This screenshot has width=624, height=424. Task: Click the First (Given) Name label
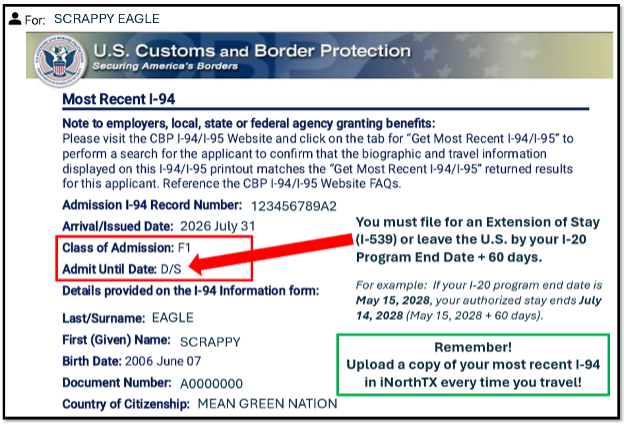coord(116,340)
